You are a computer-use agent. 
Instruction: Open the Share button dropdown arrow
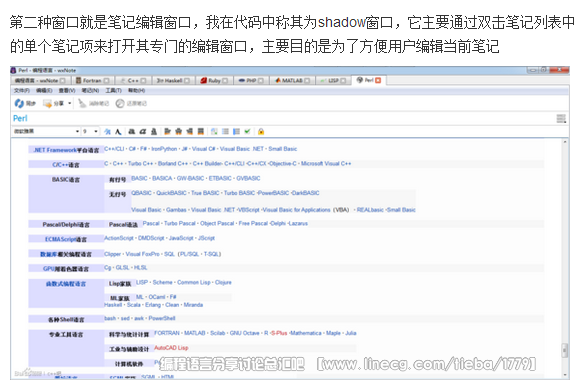[x=70, y=103]
